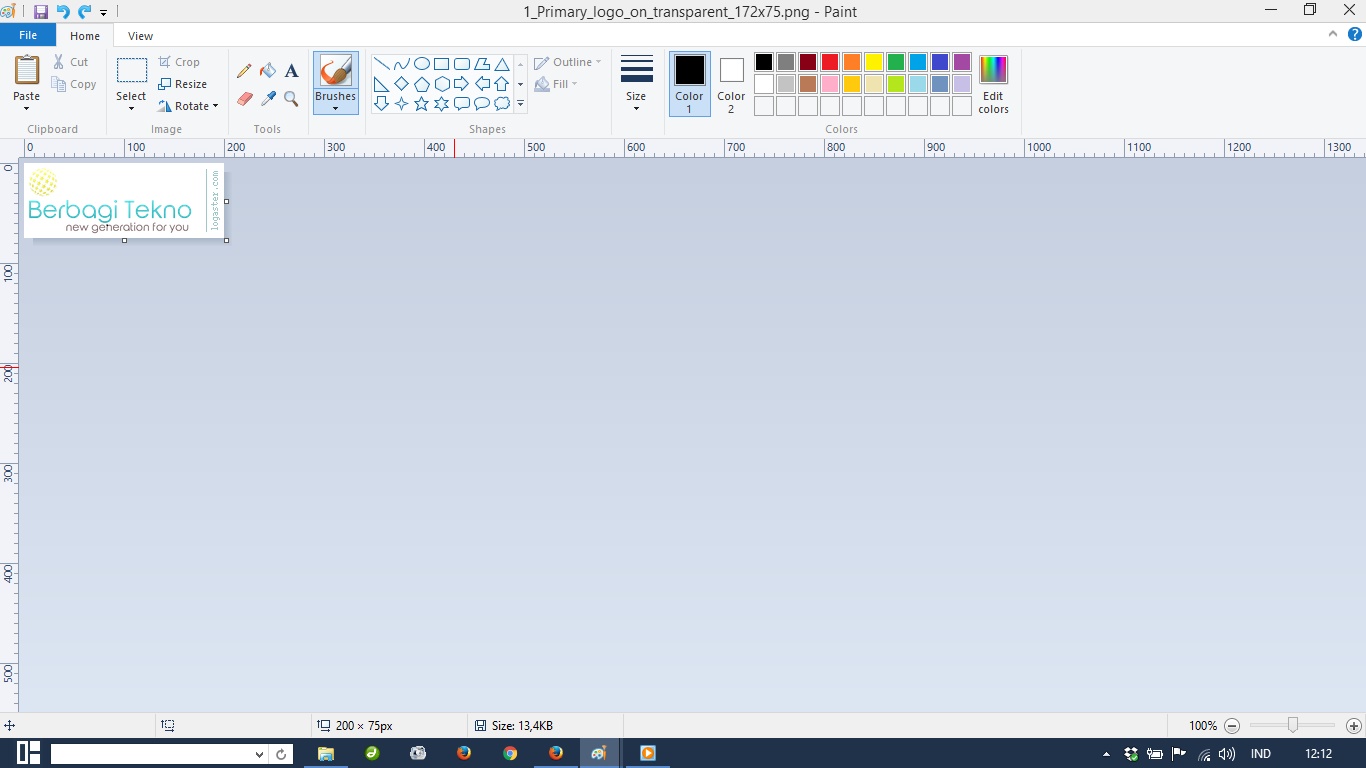The width and height of the screenshot is (1366, 768).
Task: Open File Explorer from the taskbar
Action: tap(326, 754)
